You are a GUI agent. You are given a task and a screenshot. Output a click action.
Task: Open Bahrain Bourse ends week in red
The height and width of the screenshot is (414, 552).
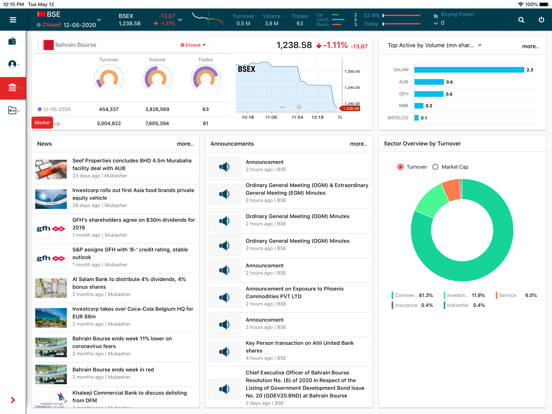point(113,370)
